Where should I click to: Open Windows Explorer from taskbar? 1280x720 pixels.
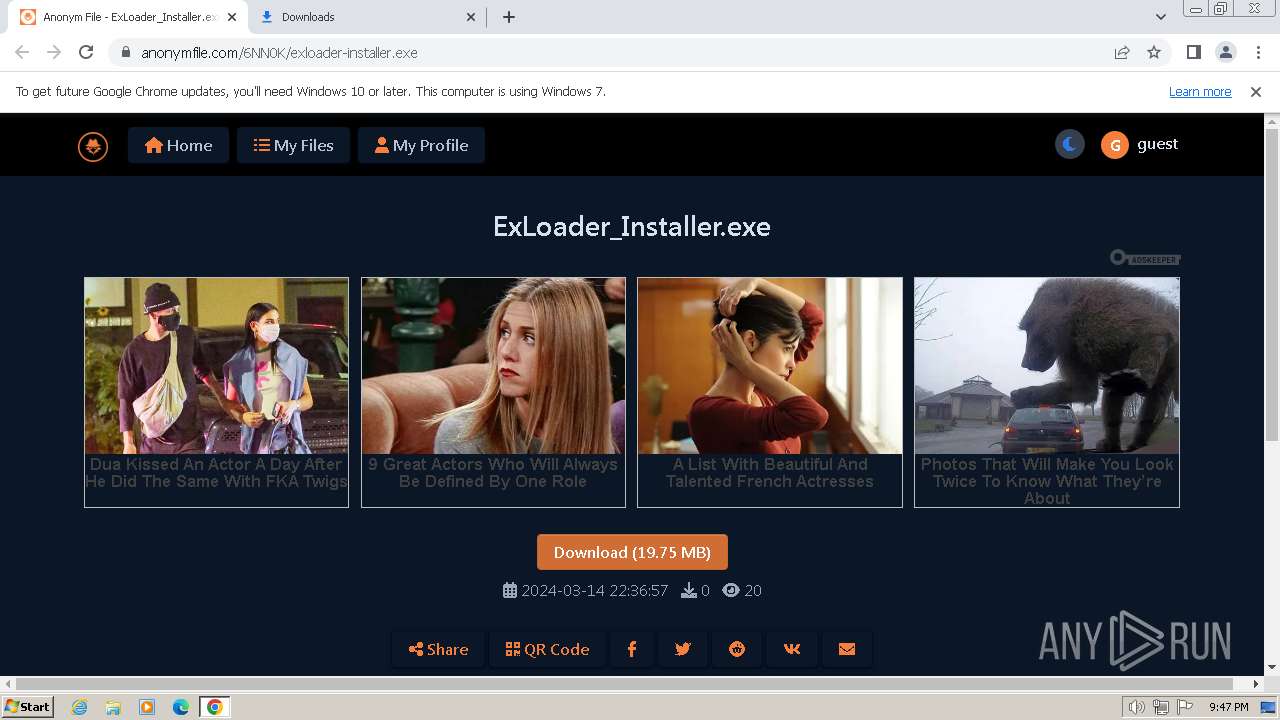click(113, 707)
